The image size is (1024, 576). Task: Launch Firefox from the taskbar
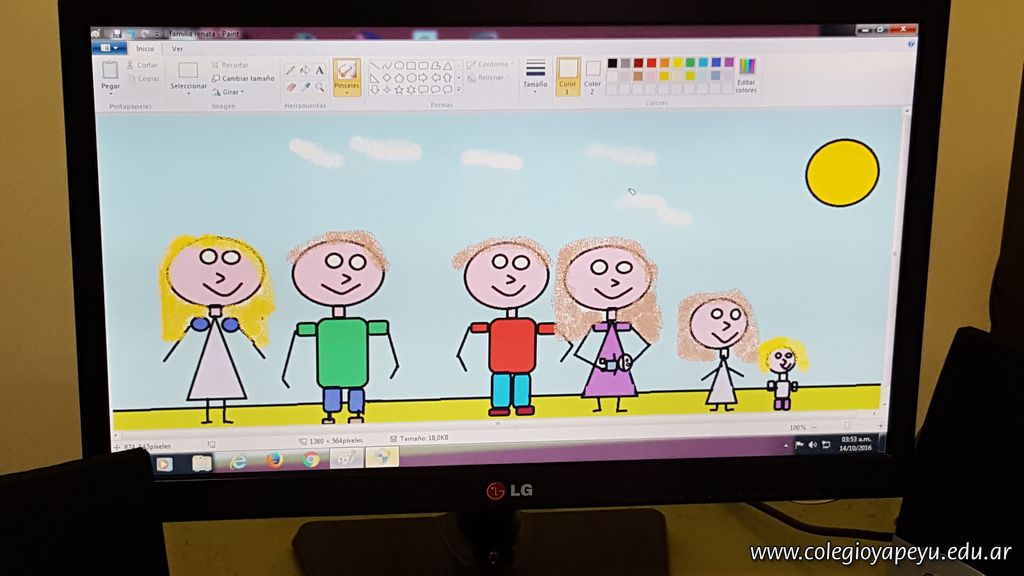pyautogui.click(x=274, y=459)
